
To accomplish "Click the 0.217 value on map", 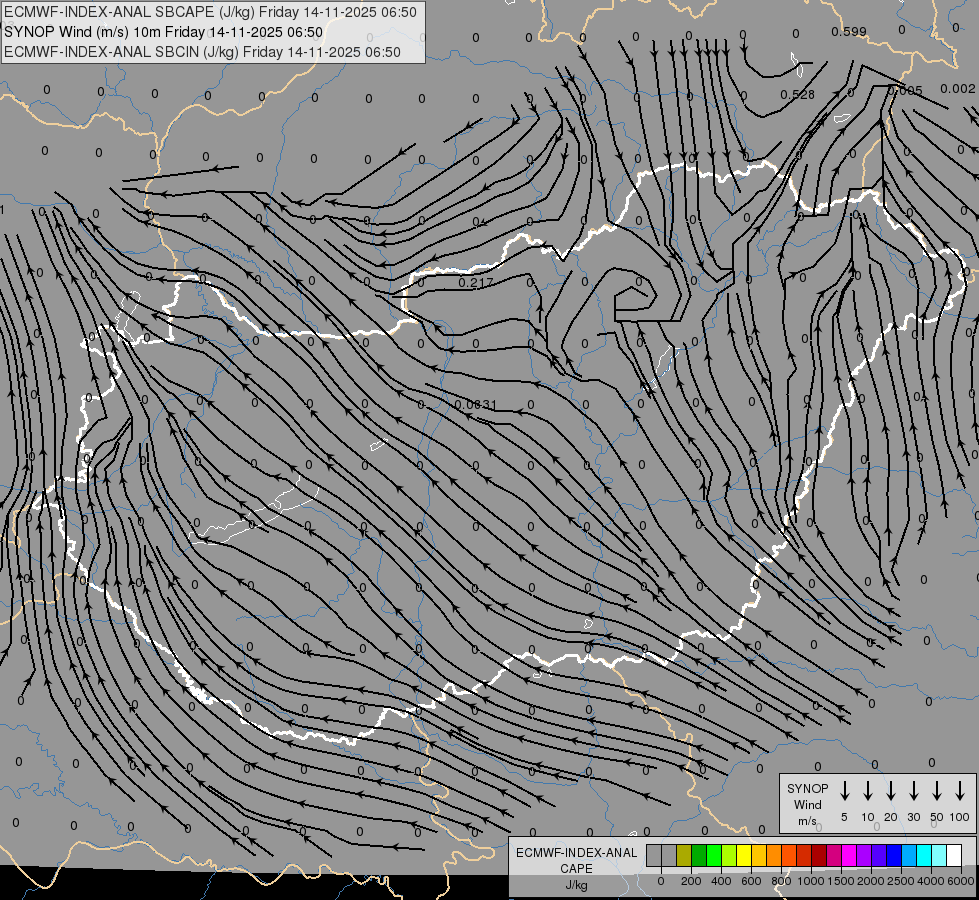I will 476,282.
